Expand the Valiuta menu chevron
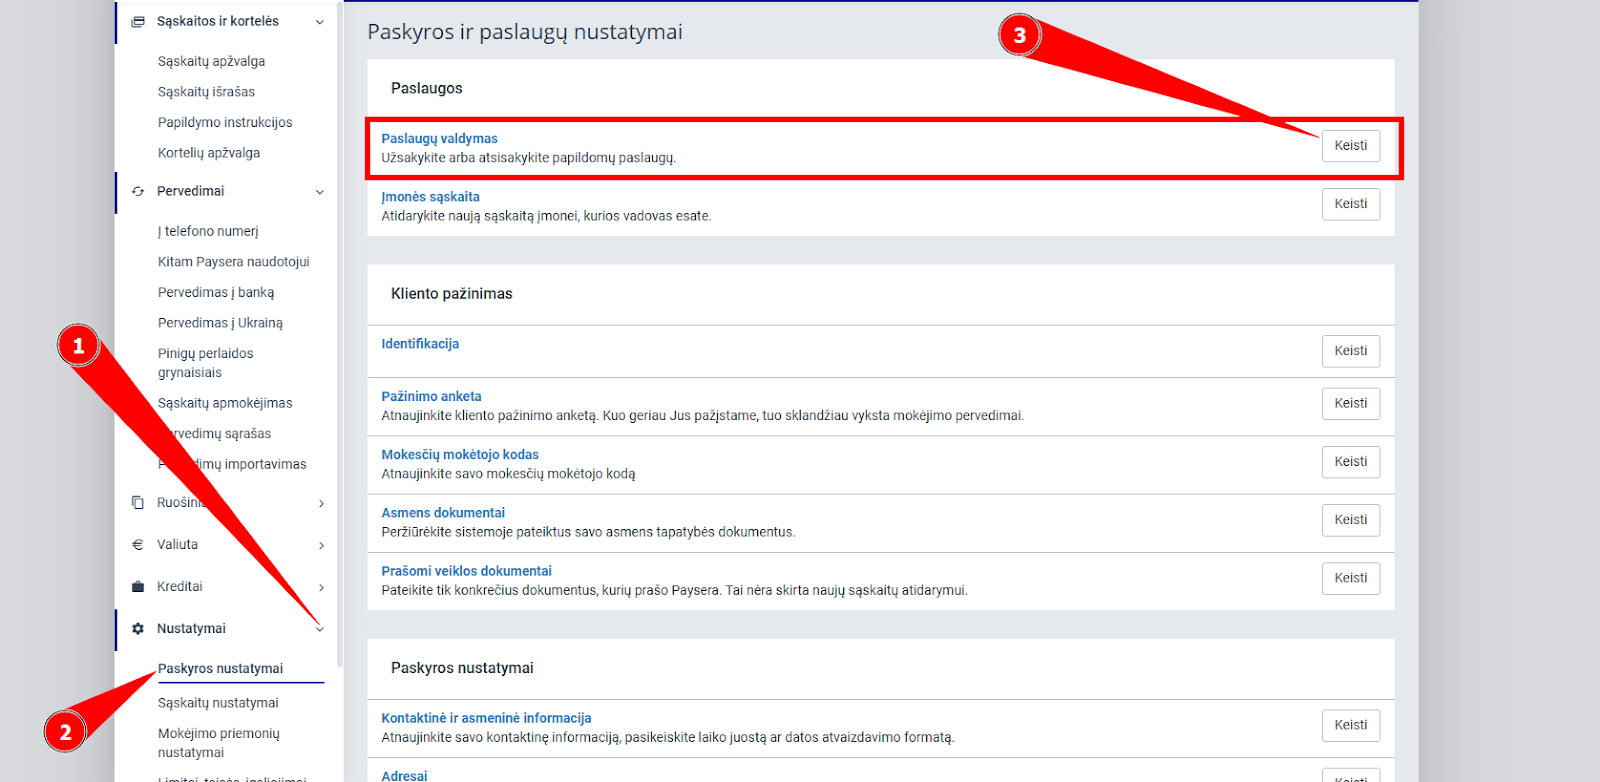The image size is (1600, 782). [321, 546]
